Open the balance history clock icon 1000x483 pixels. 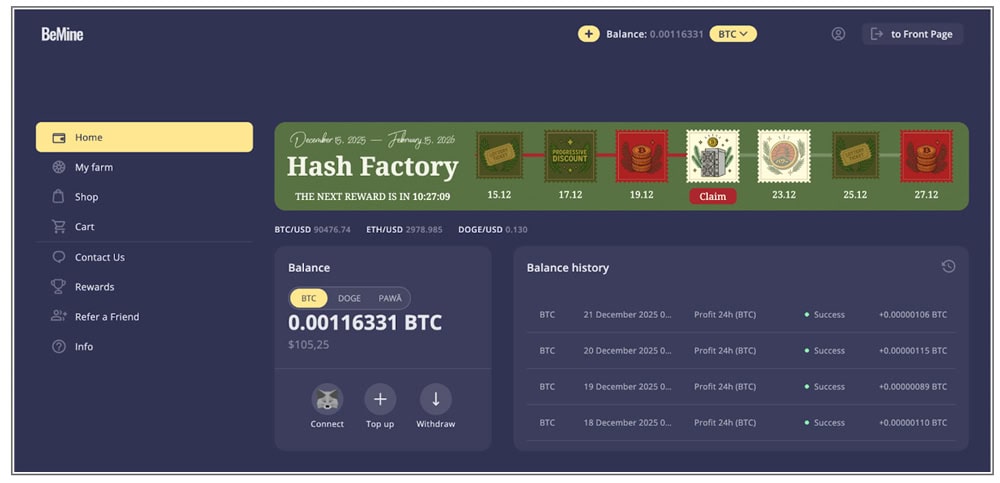948,267
